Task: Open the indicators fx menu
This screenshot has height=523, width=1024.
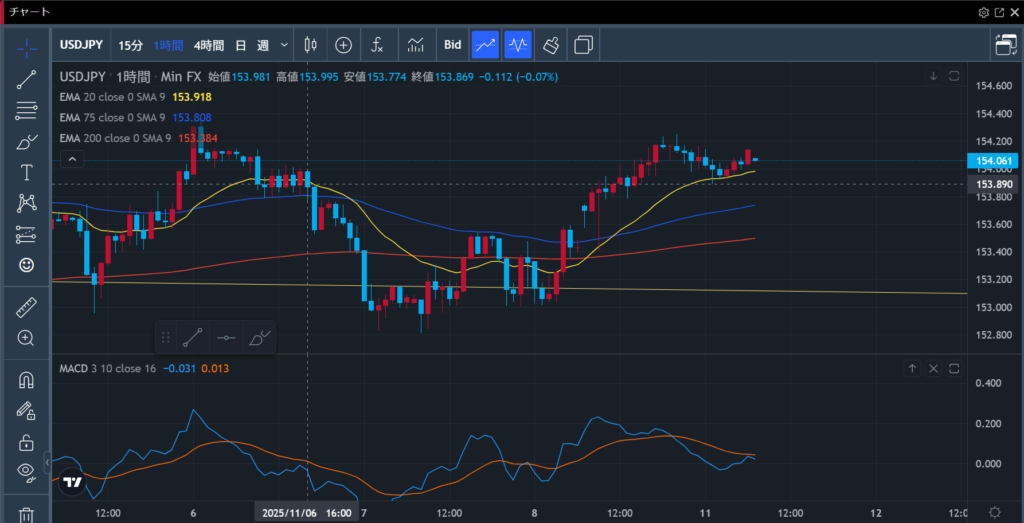Action: [377, 45]
